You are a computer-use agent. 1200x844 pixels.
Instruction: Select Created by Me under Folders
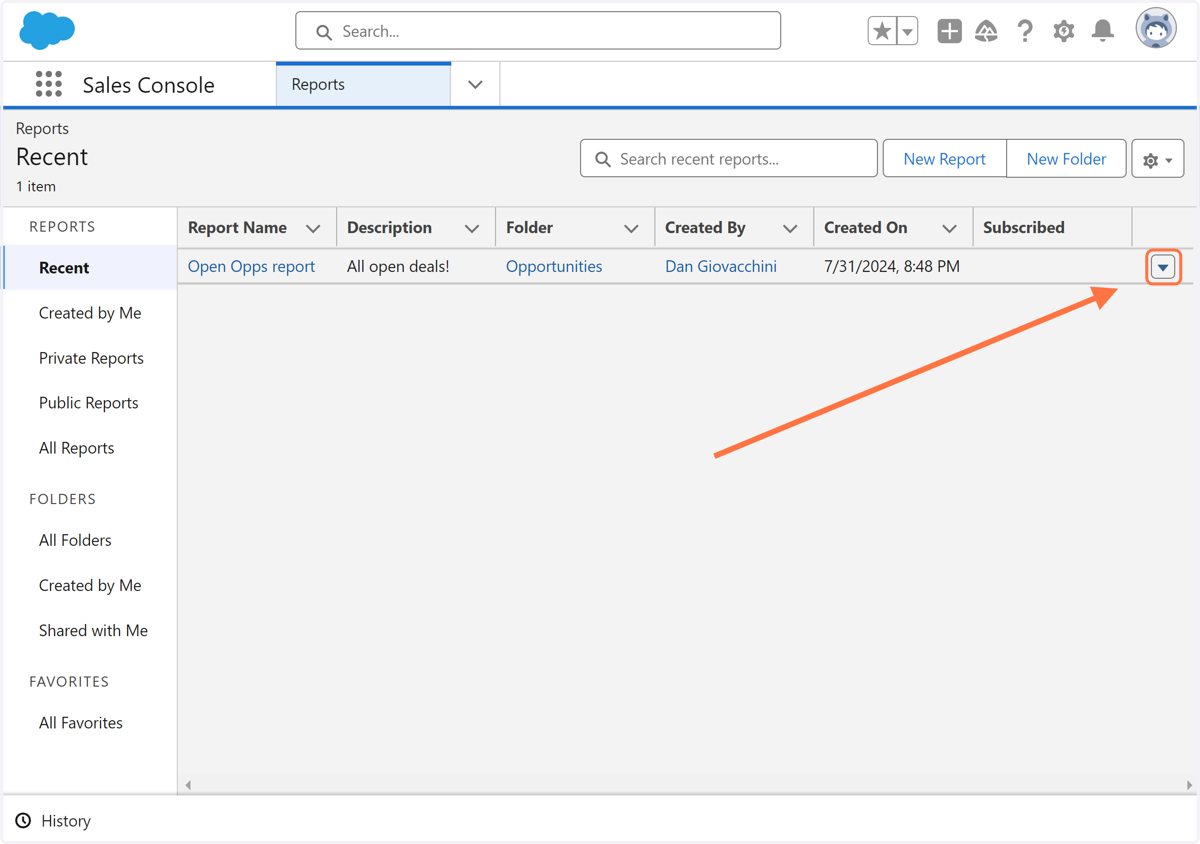(90, 585)
